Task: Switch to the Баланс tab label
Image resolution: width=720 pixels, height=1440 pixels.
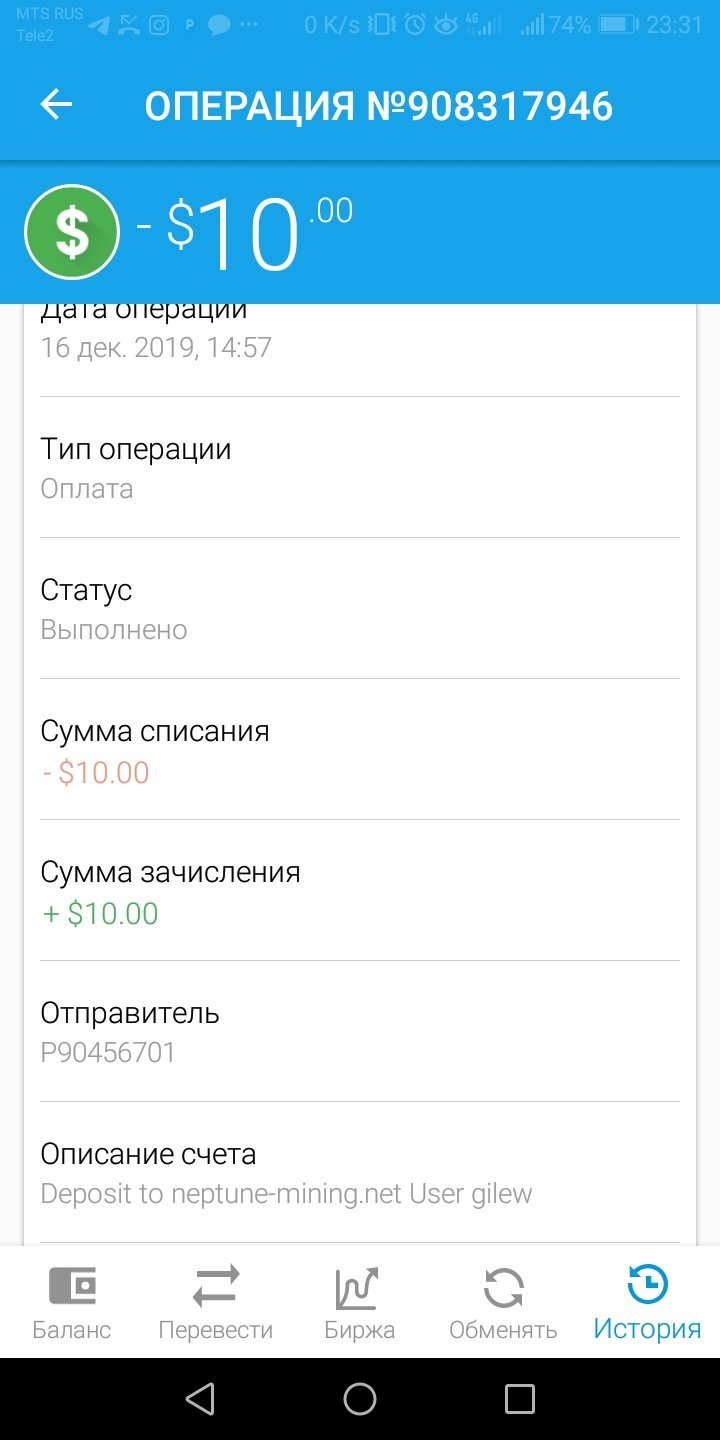Action: pos(72,1330)
